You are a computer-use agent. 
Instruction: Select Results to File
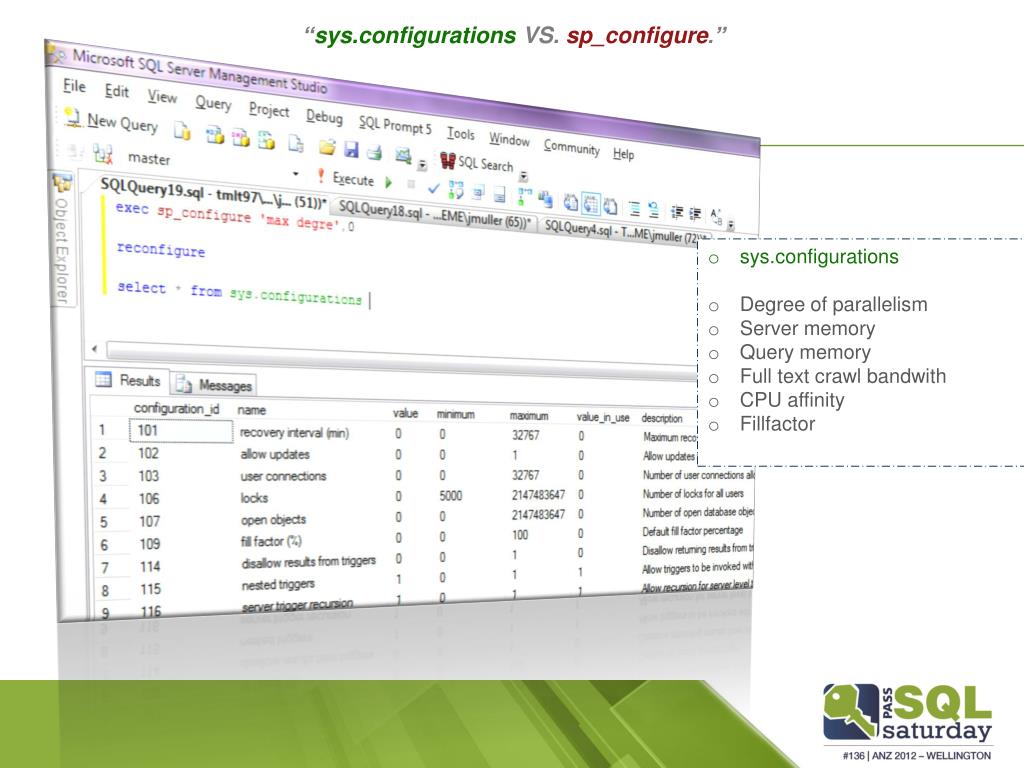[611, 206]
